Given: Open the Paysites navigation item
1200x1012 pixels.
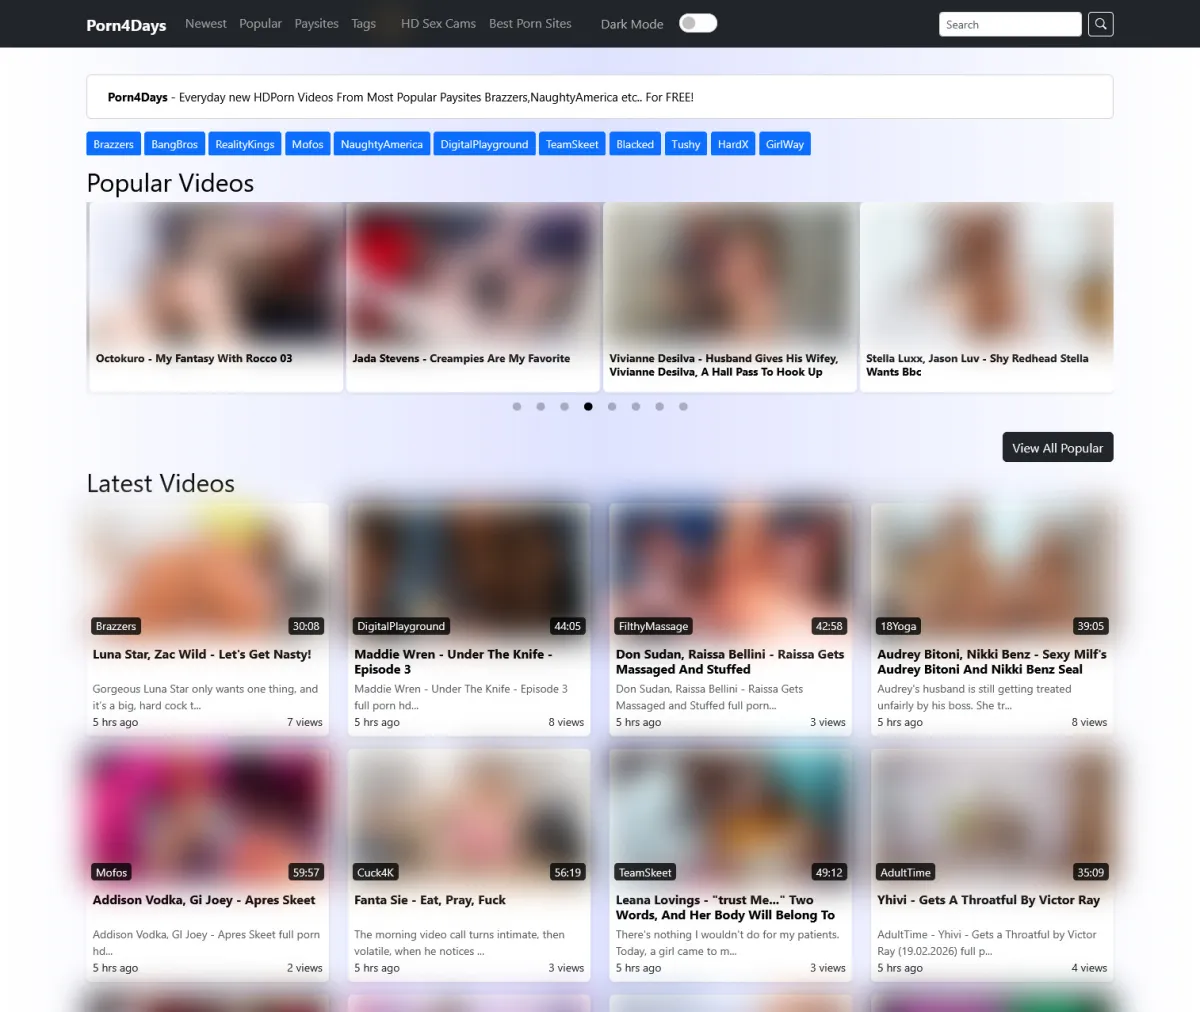Looking at the screenshot, I should click(x=316, y=23).
